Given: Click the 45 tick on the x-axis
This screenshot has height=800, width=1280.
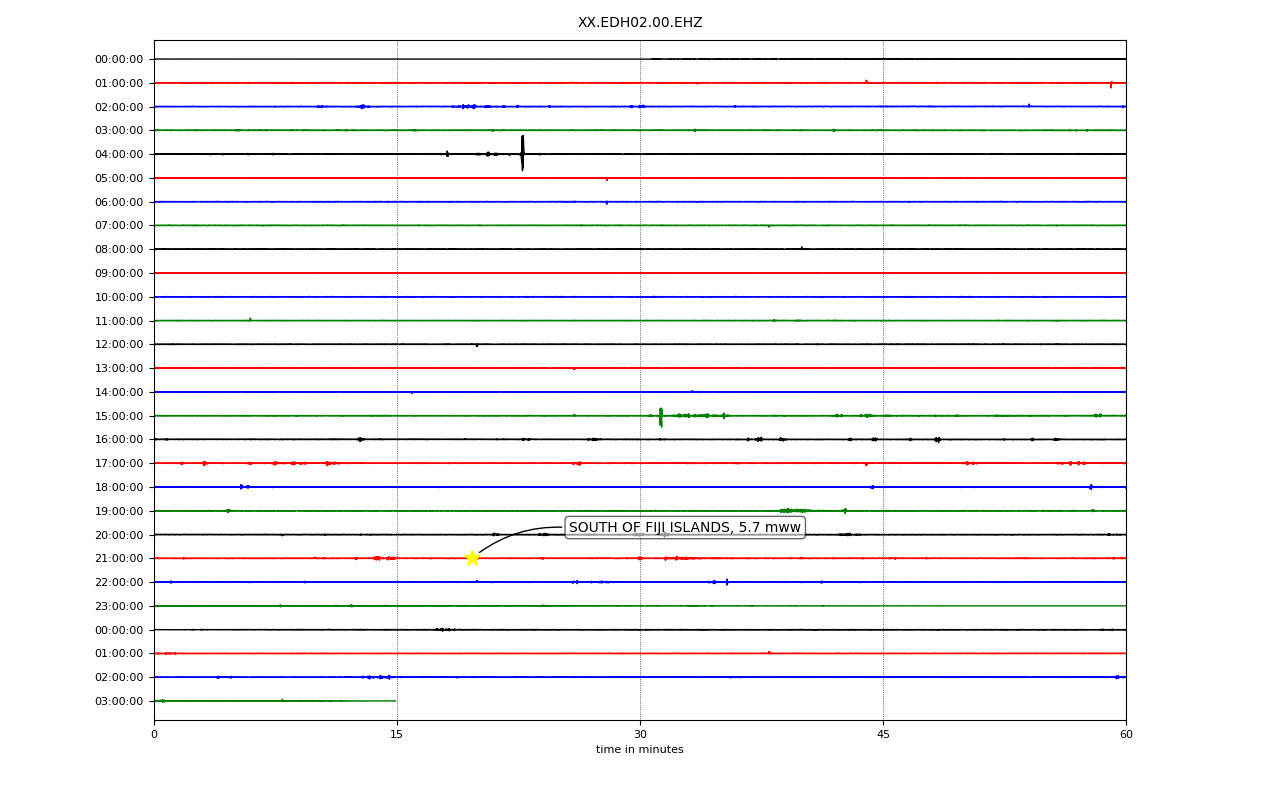Looking at the screenshot, I should (x=883, y=734).
